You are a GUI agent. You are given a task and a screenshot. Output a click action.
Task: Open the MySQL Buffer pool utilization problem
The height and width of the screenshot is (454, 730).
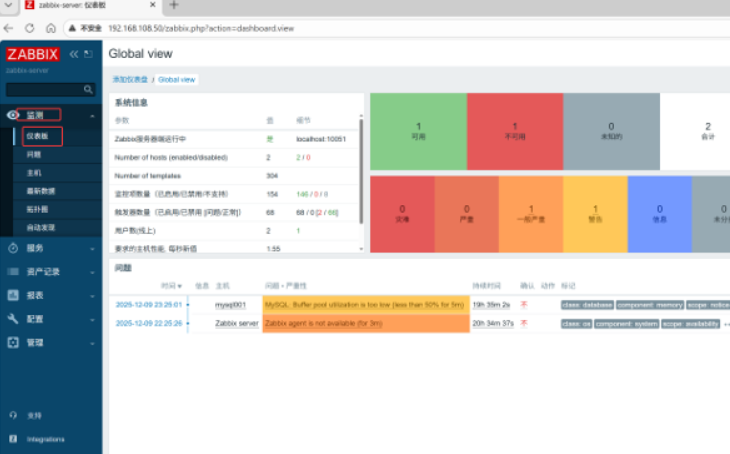coord(365,305)
